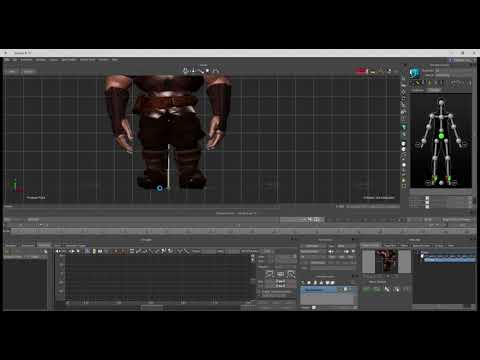Open the Help menu in menu bar
This screenshot has width=480, height=360.
115,60
